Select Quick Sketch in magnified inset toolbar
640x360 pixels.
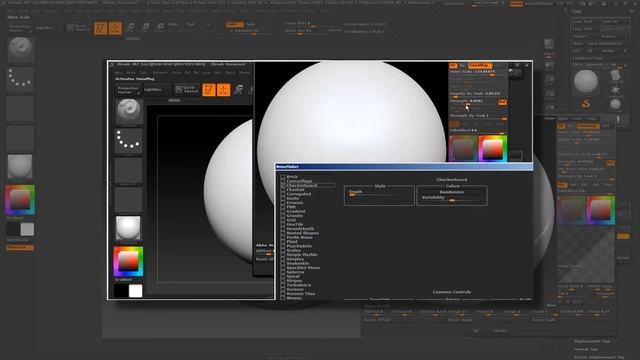pyautogui.click(x=187, y=89)
